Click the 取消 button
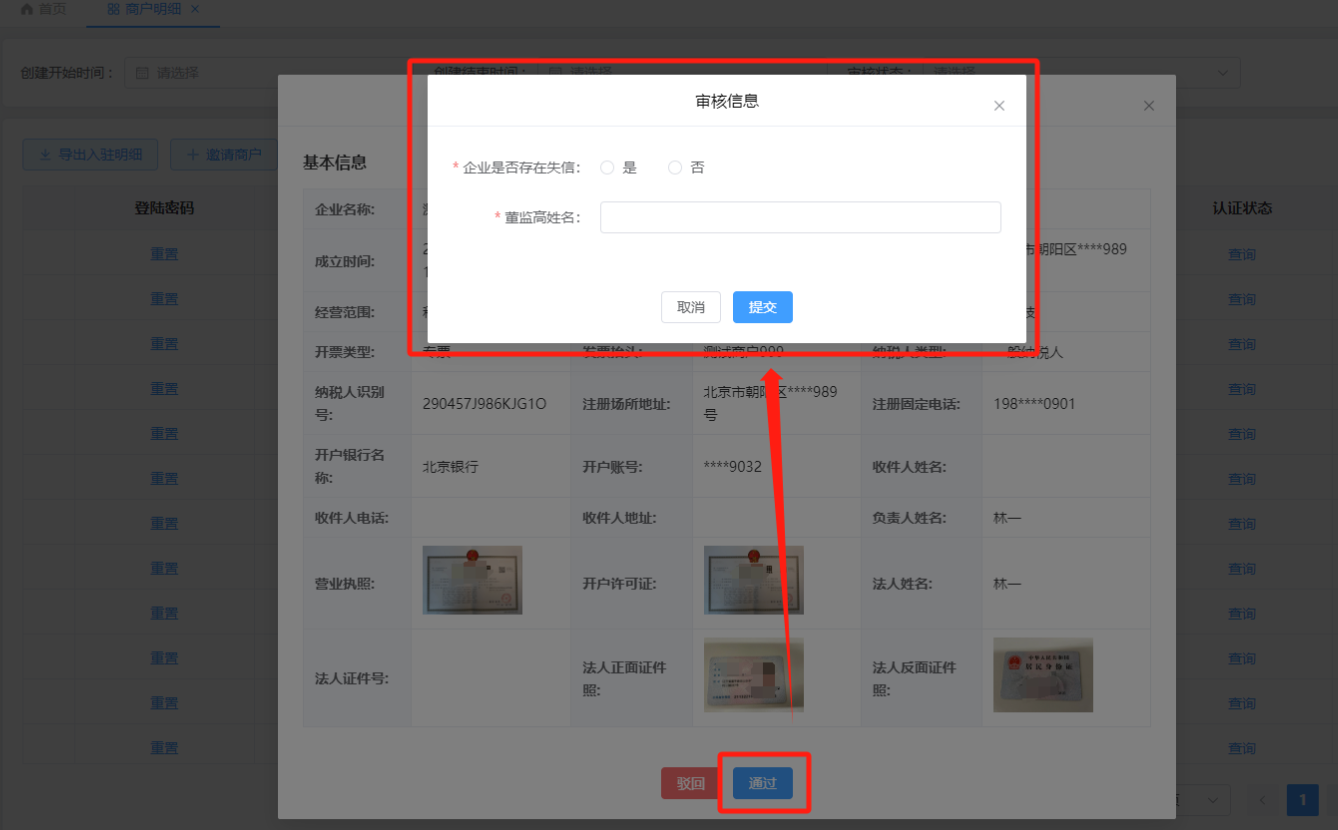 coord(690,307)
